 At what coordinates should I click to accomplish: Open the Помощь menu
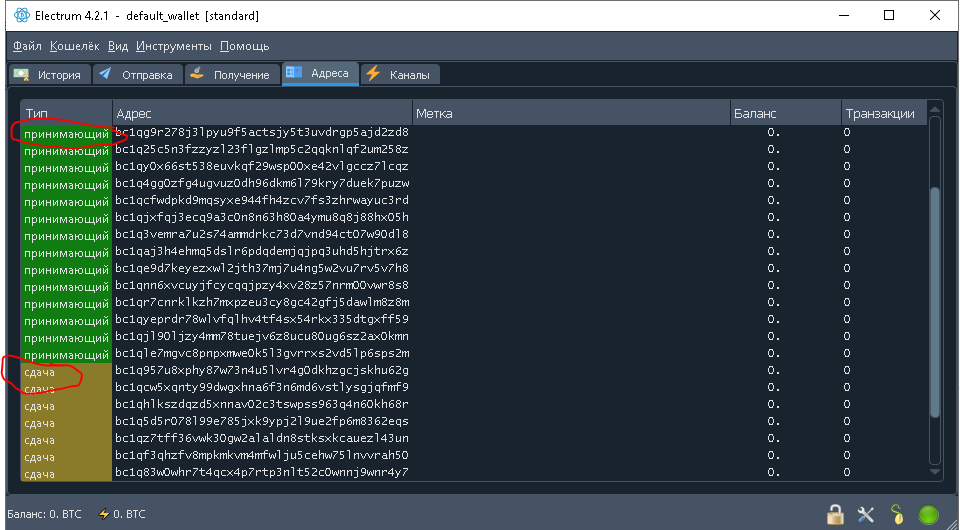coord(244,46)
